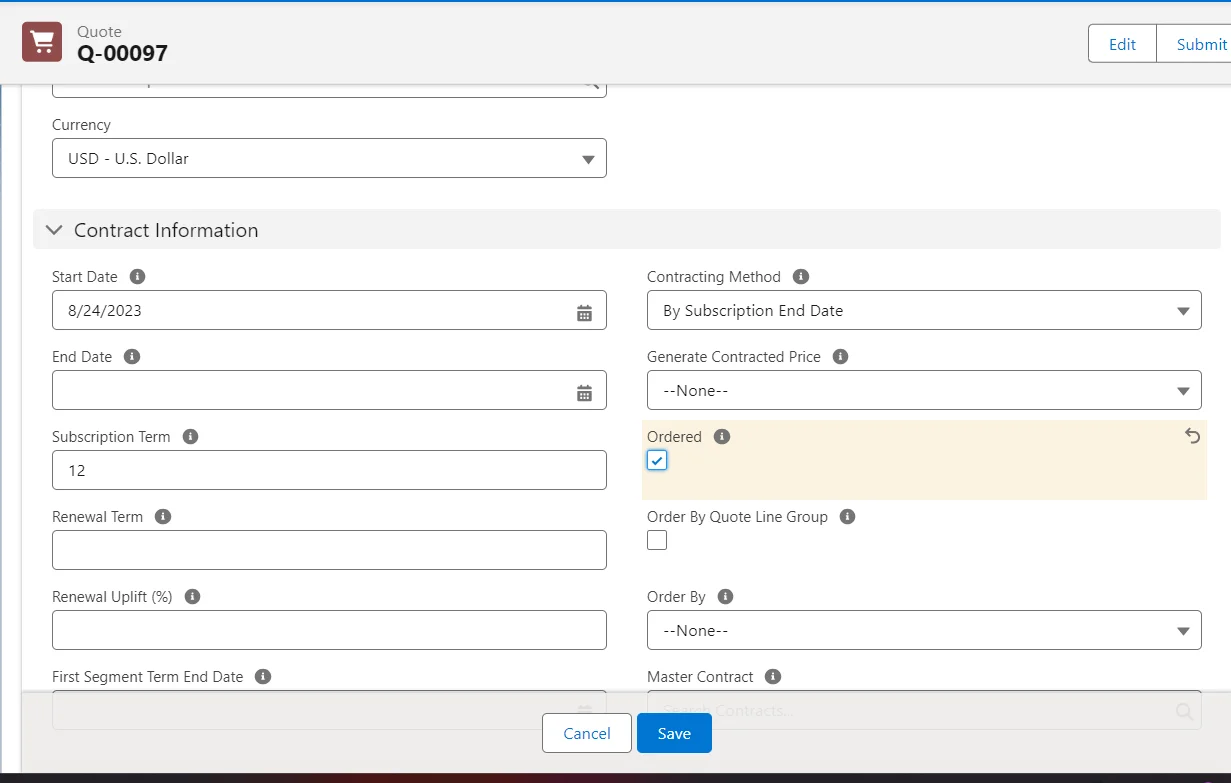This screenshot has height=783, width=1231.
Task: Click the Renewal Term info icon
Action: (161, 516)
